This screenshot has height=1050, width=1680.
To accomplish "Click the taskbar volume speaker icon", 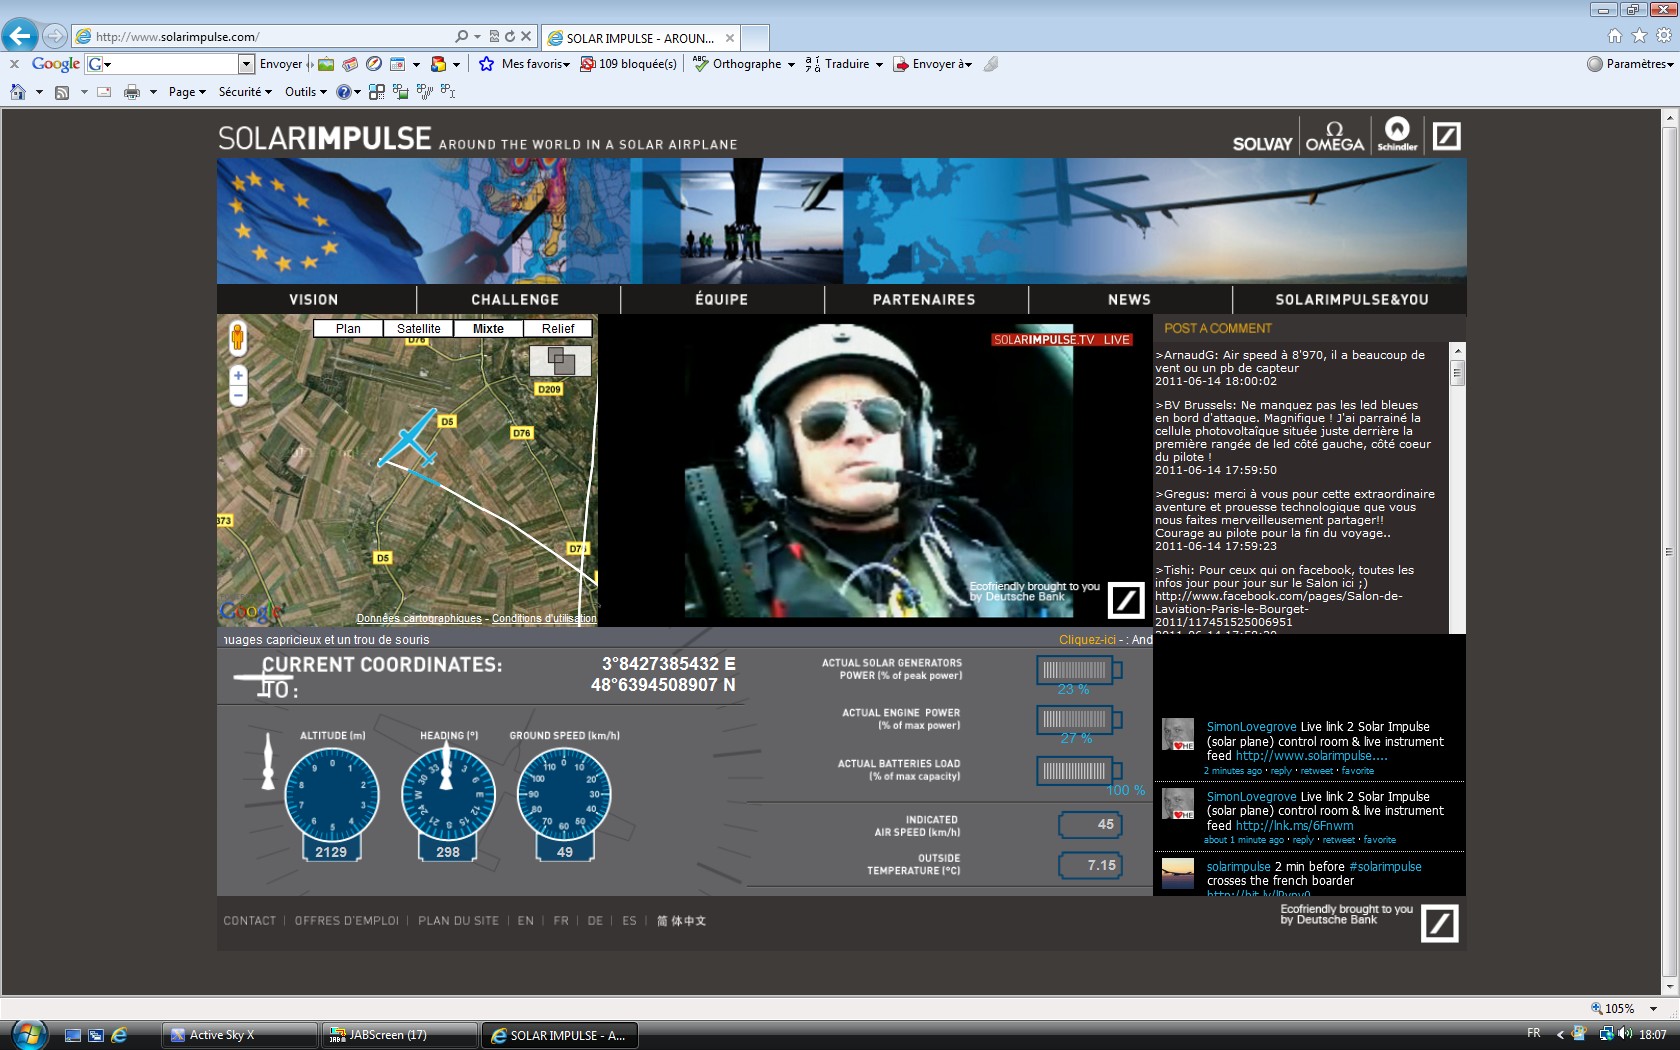I will coord(1625,1034).
